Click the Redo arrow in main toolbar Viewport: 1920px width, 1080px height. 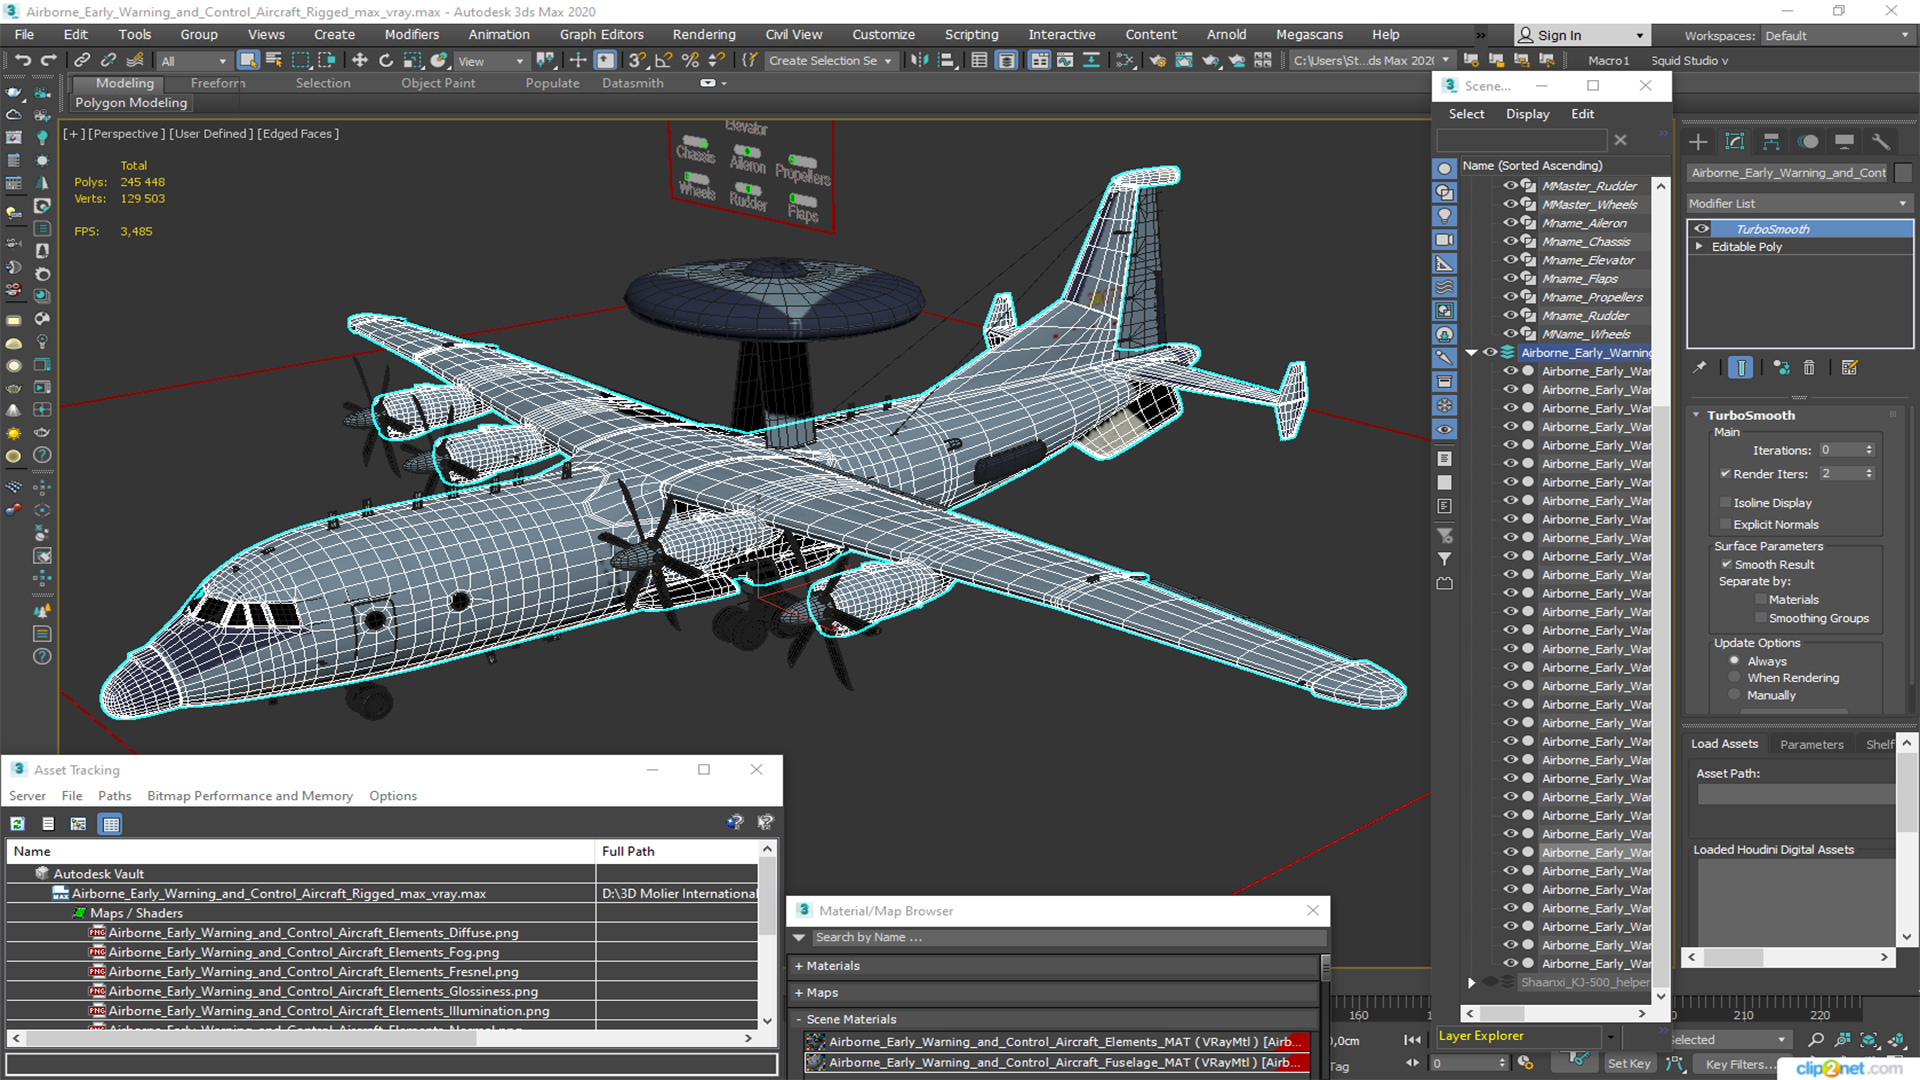pyautogui.click(x=48, y=61)
